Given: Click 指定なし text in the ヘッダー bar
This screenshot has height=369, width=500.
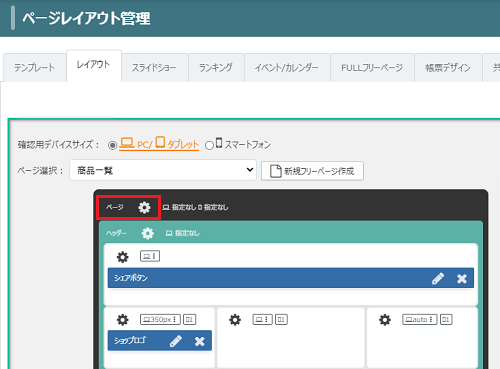Looking at the screenshot, I should click(x=187, y=233).
